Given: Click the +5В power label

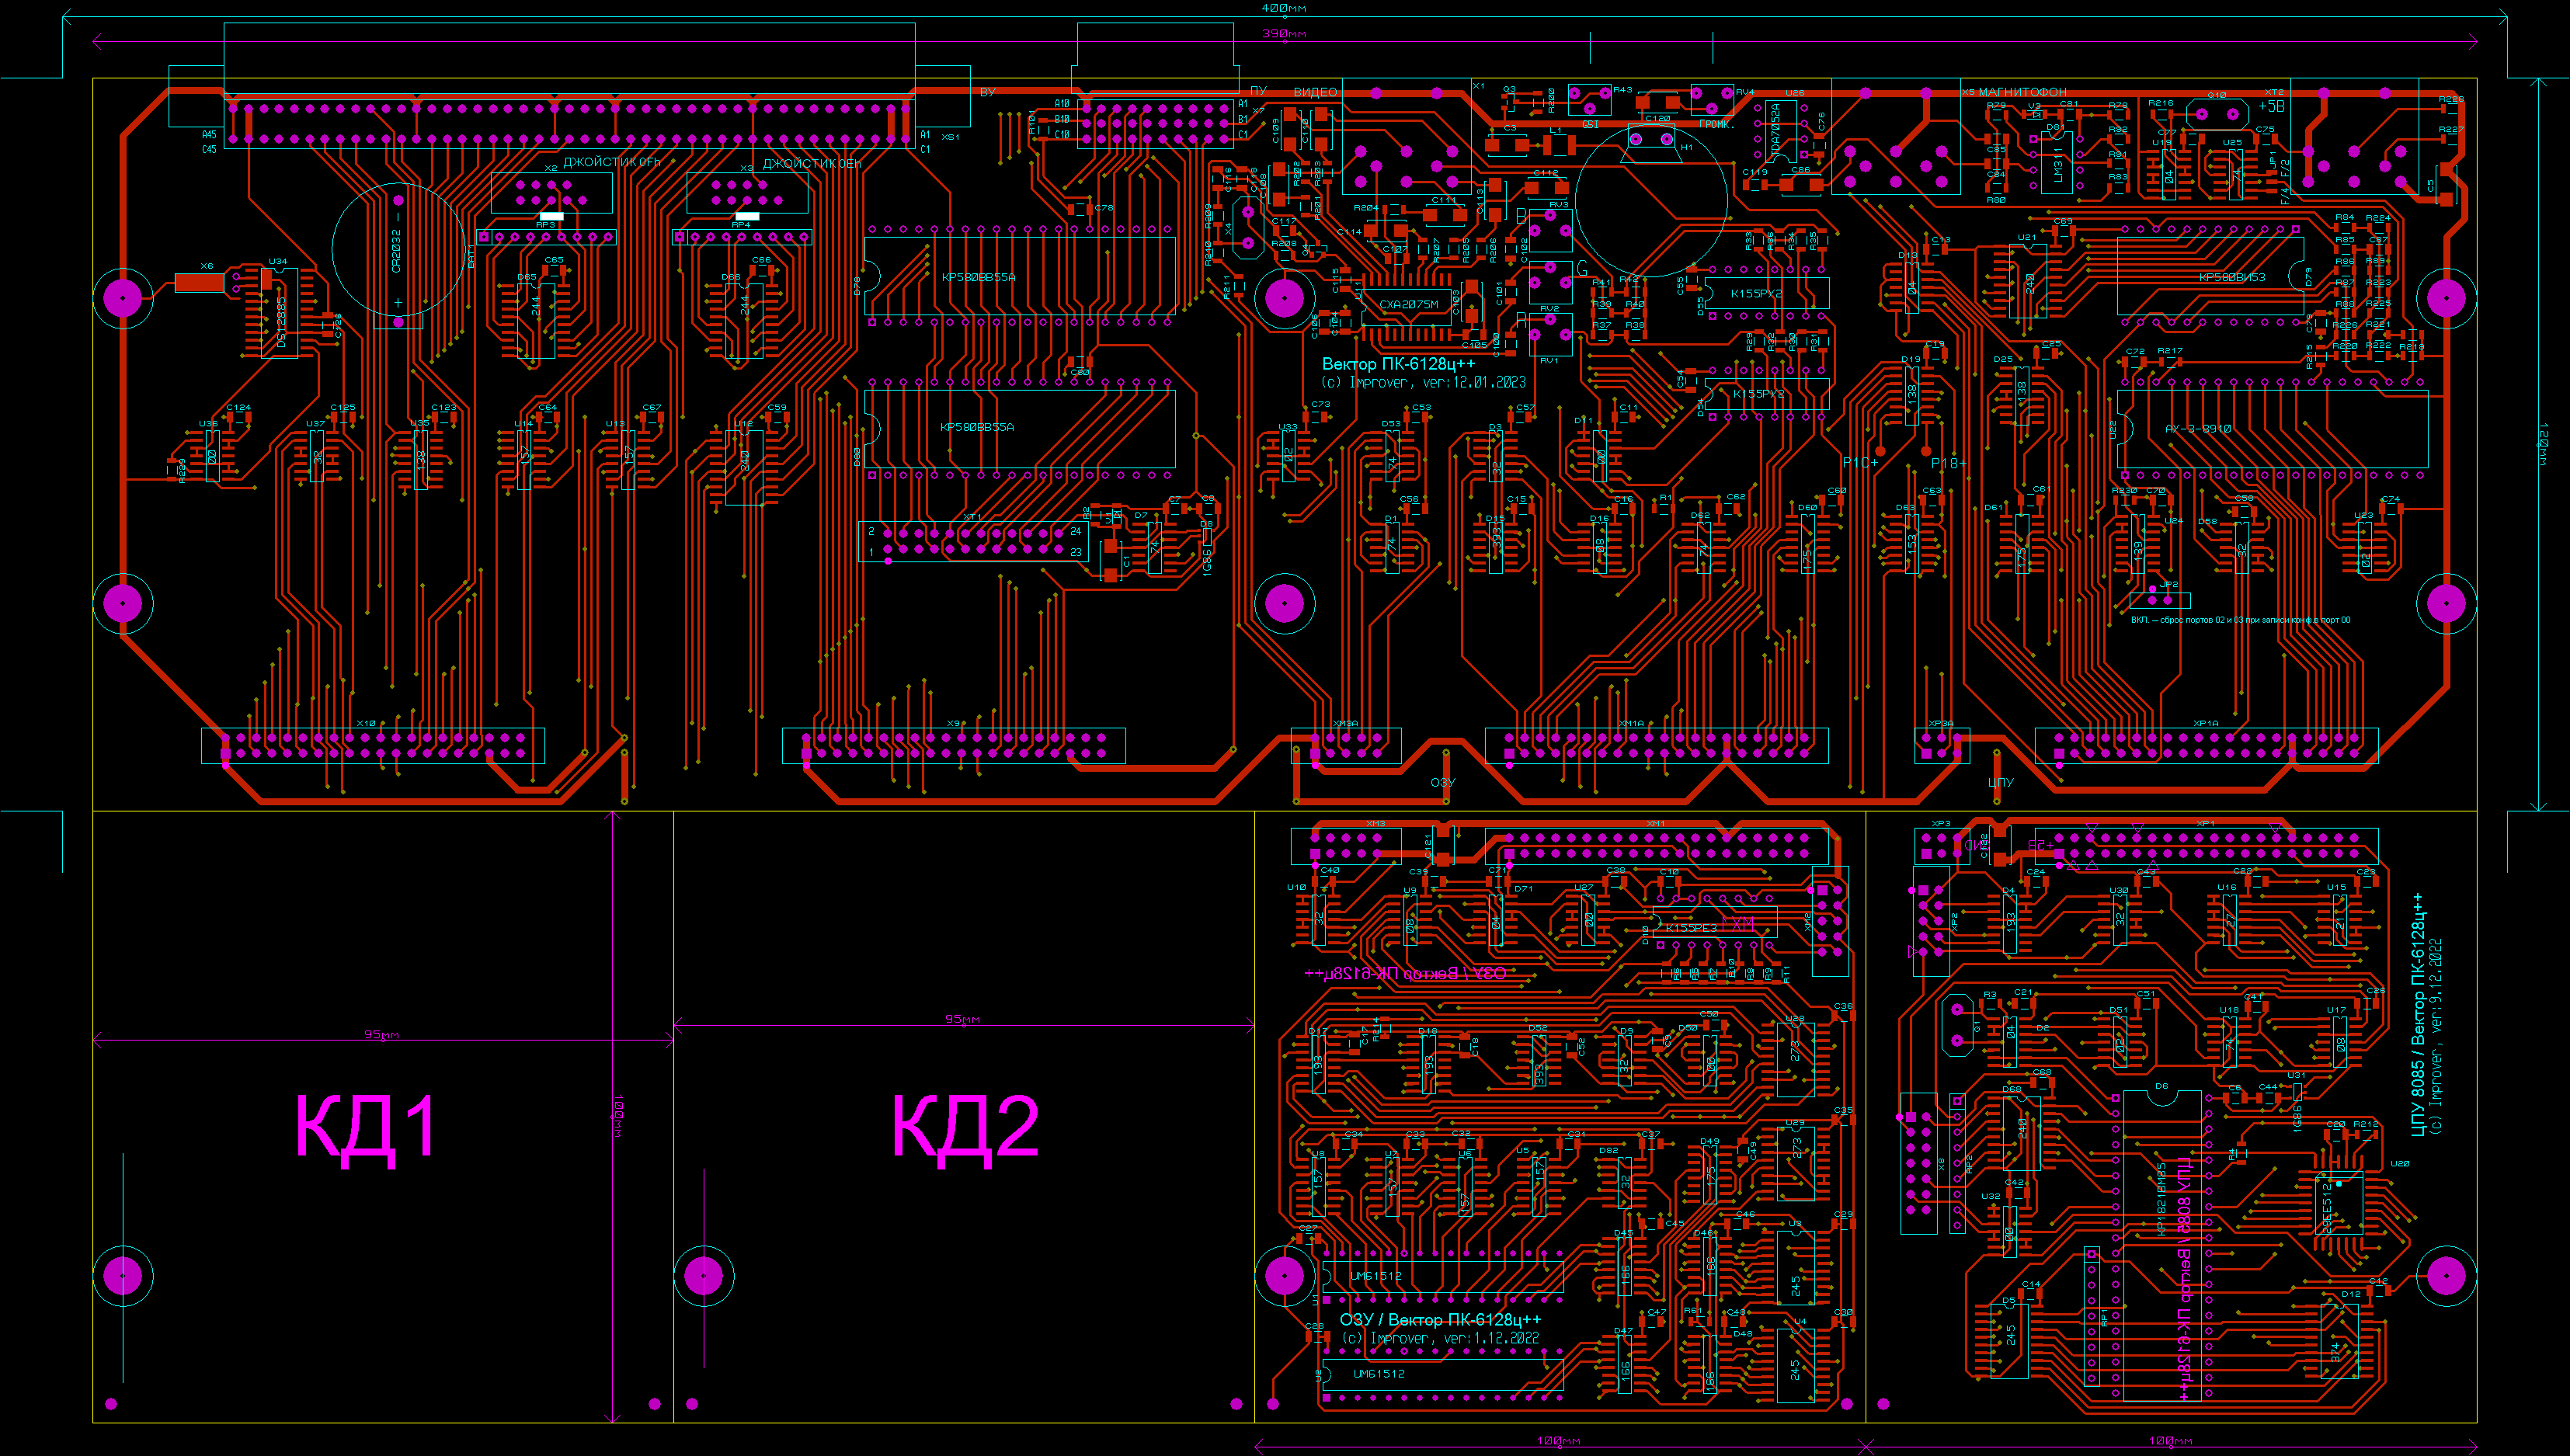Looking at the screenshot, I should [x=2271, y=106].
